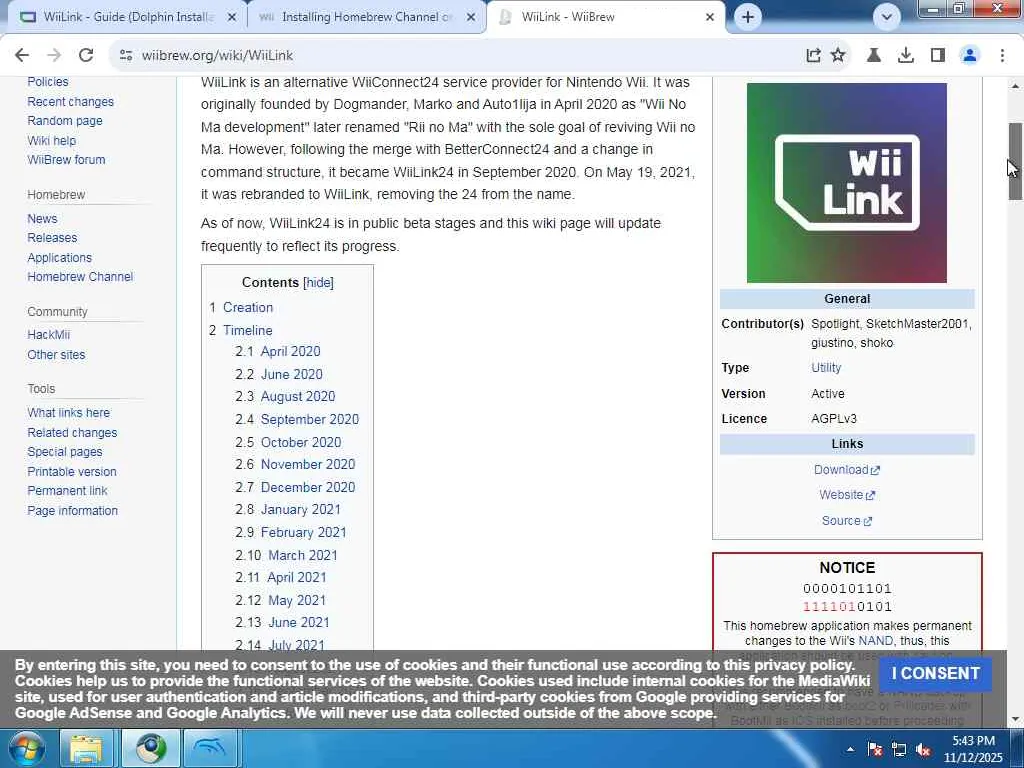Go to June 2021 entry
The image size is (1024, 768).
tap(299, 622)
